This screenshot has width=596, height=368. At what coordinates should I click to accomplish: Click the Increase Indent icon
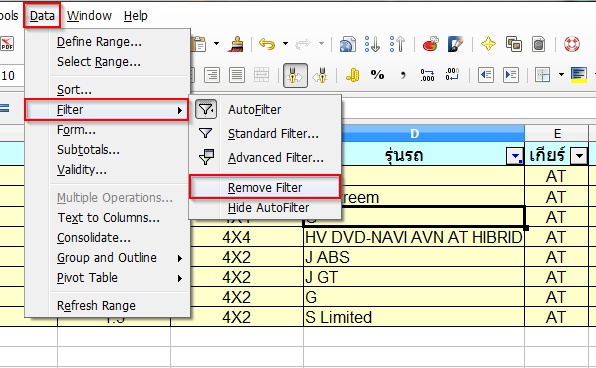click(x=511, y=75)
